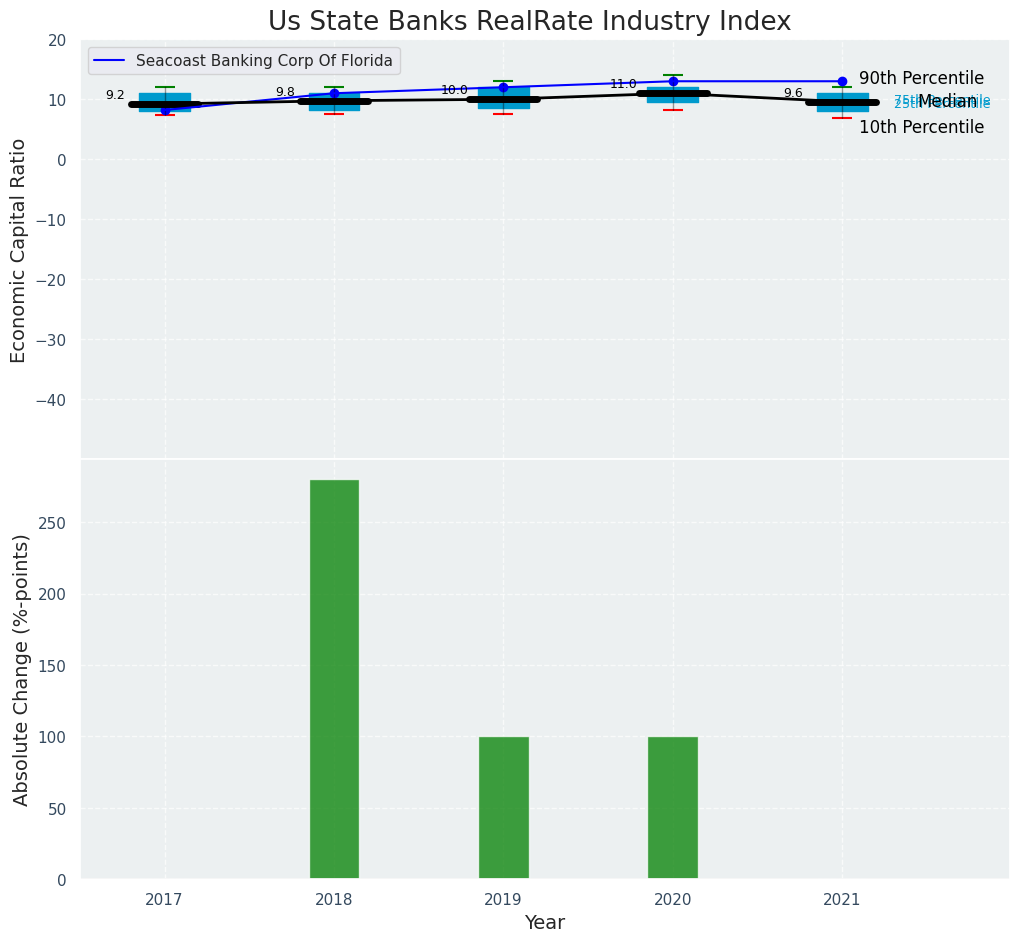Click the 2020 green change bar
This screenshot has width=1019, height=942.
[x=672, y=807]
